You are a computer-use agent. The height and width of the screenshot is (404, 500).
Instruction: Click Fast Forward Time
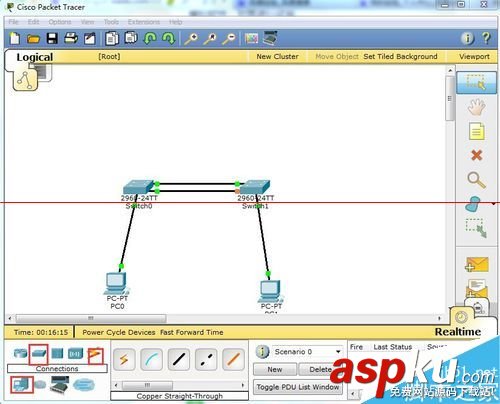tap(192, 332)
